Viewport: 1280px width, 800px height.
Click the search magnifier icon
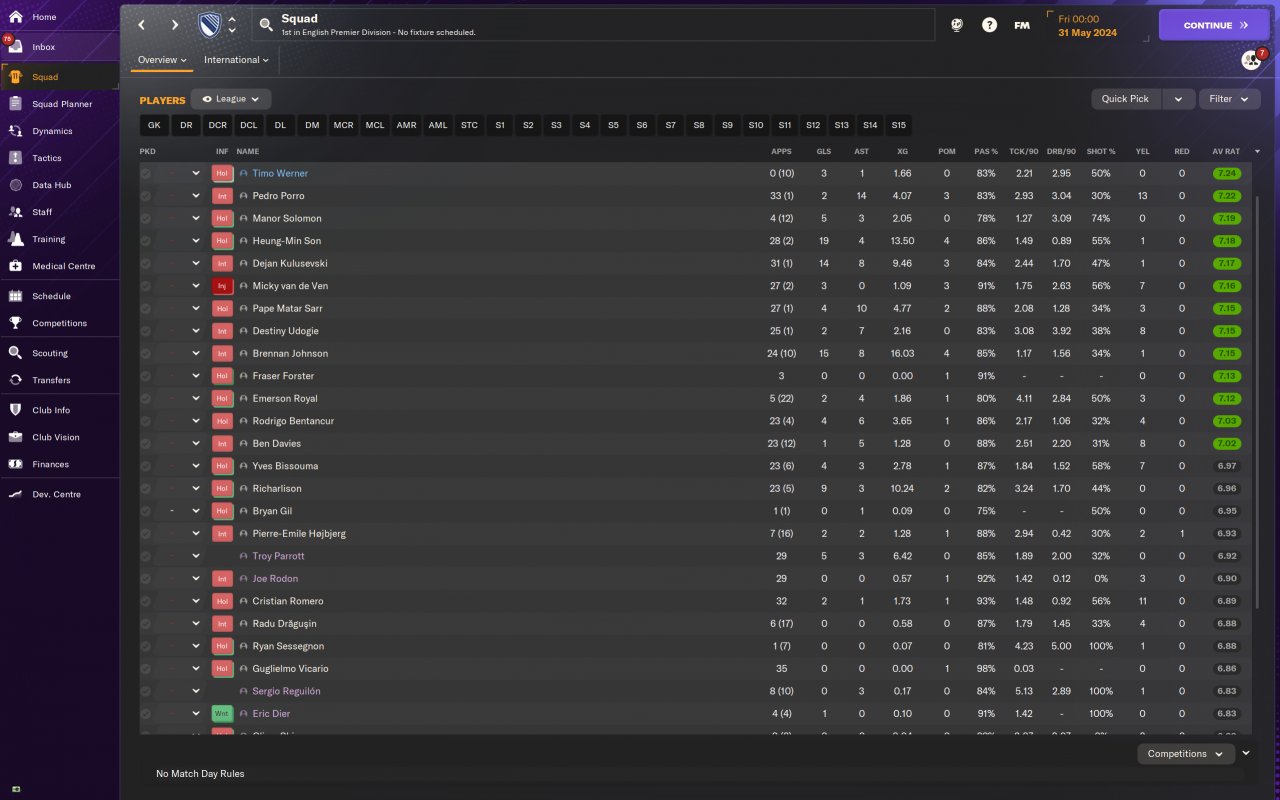point(266,25)
